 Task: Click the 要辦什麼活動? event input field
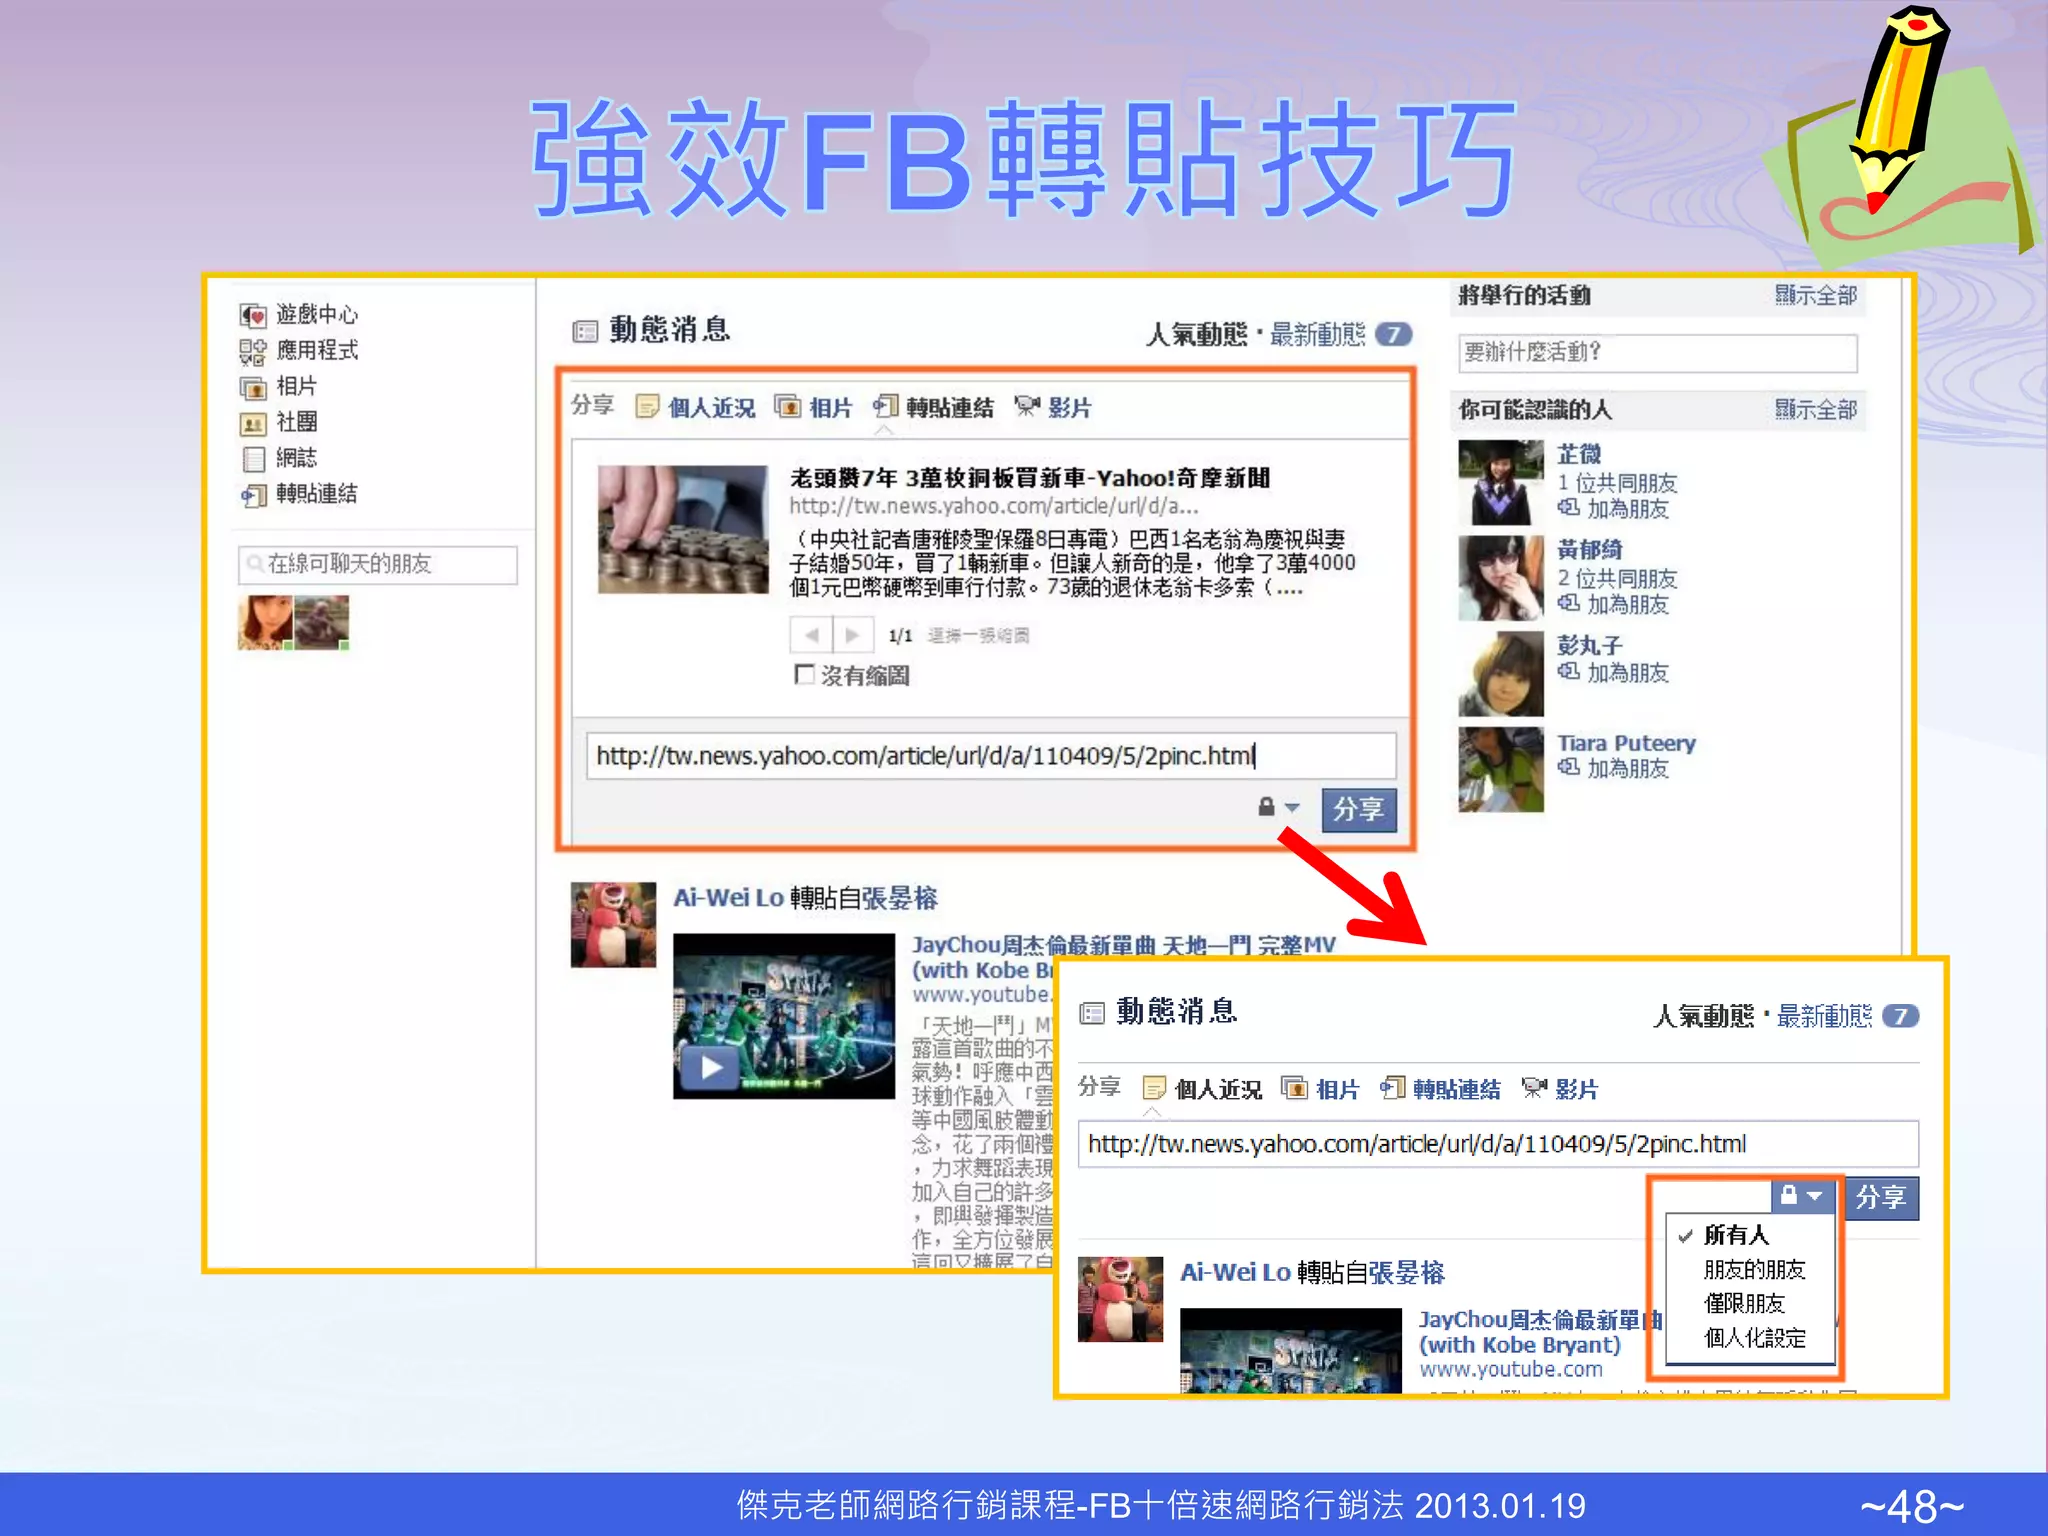(x=1657, y=352)
